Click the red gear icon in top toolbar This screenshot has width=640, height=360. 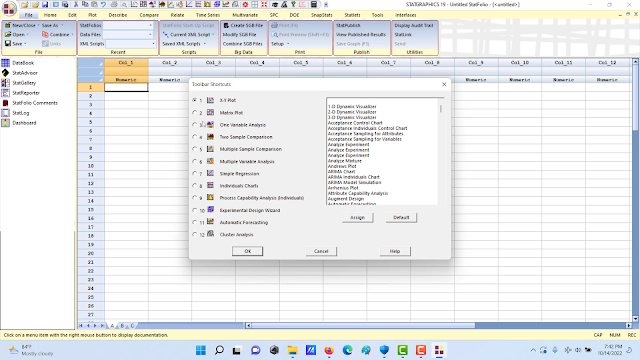245,4
